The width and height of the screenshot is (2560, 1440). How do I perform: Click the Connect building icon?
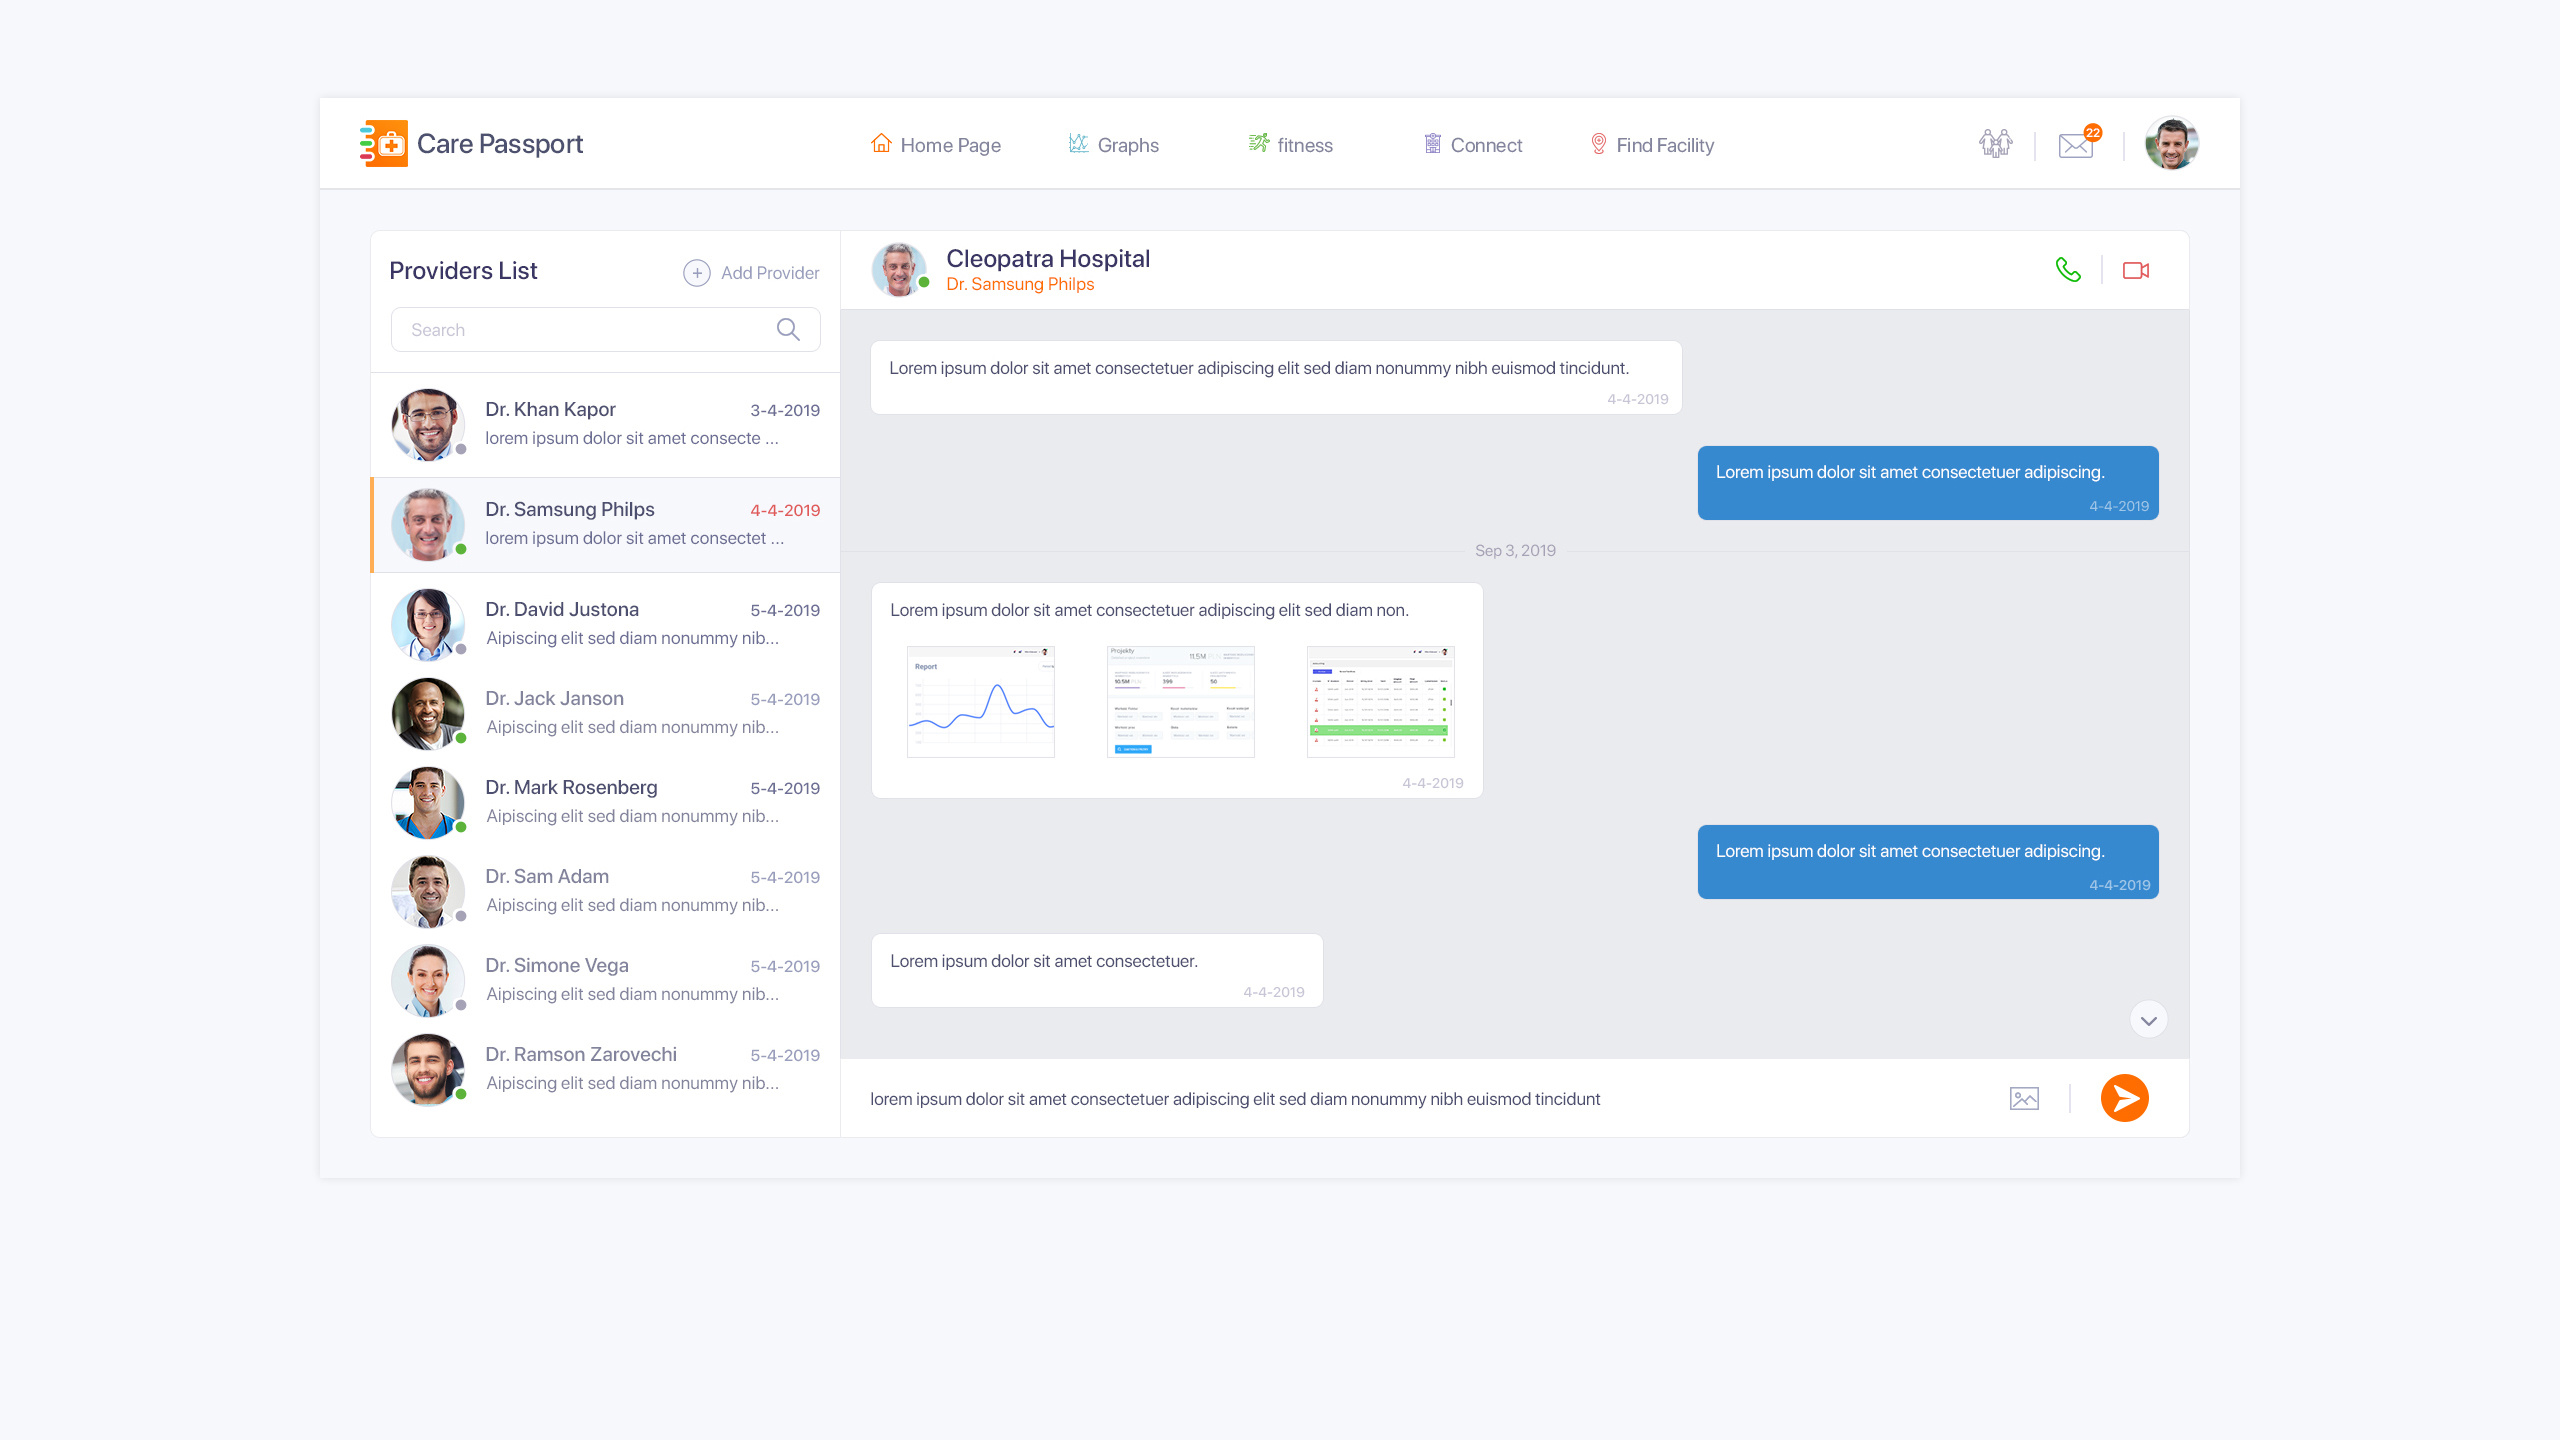pos(1433,143)
